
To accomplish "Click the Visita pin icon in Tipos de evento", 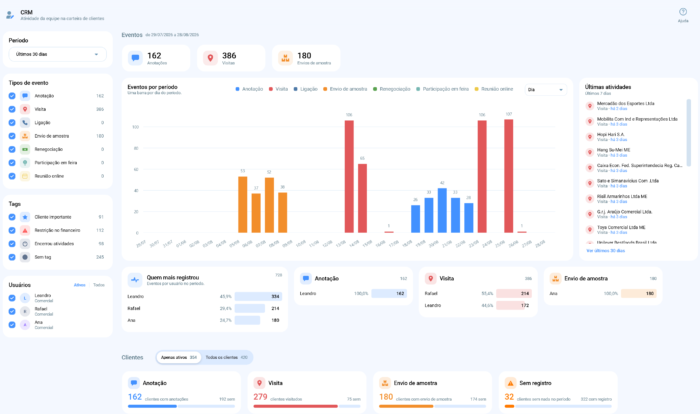I will coord(25,109).
